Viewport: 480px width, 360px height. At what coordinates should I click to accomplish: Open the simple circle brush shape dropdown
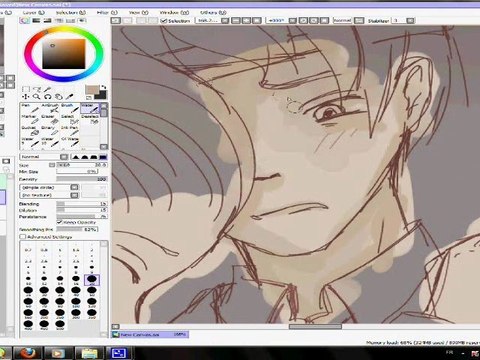[49, 187]
